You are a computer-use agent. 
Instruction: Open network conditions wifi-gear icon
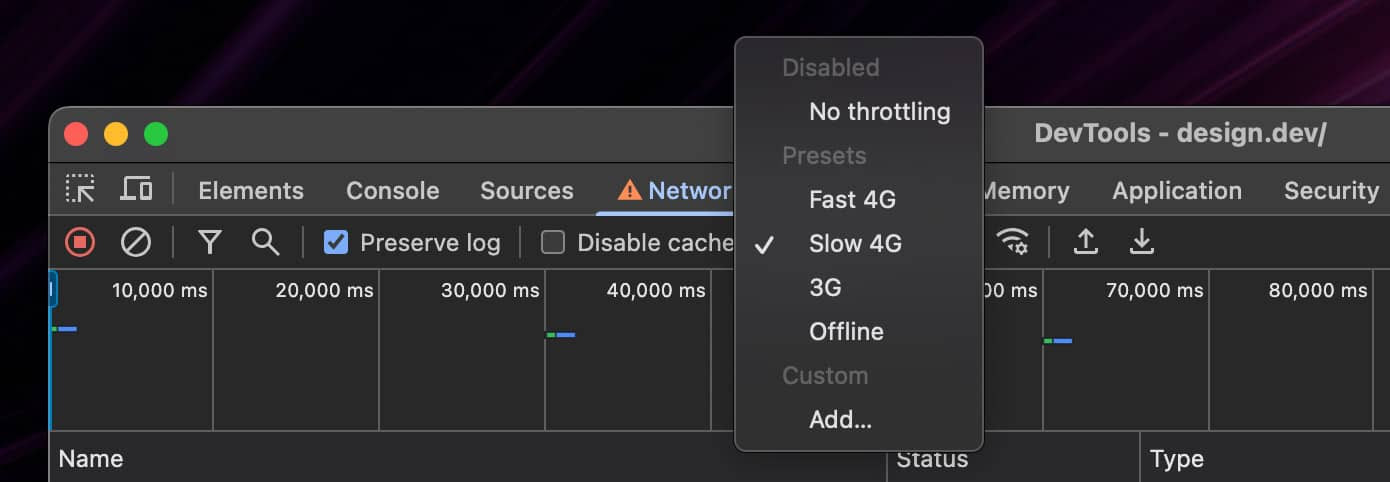pyautogui.click(x=1013, y=242)
